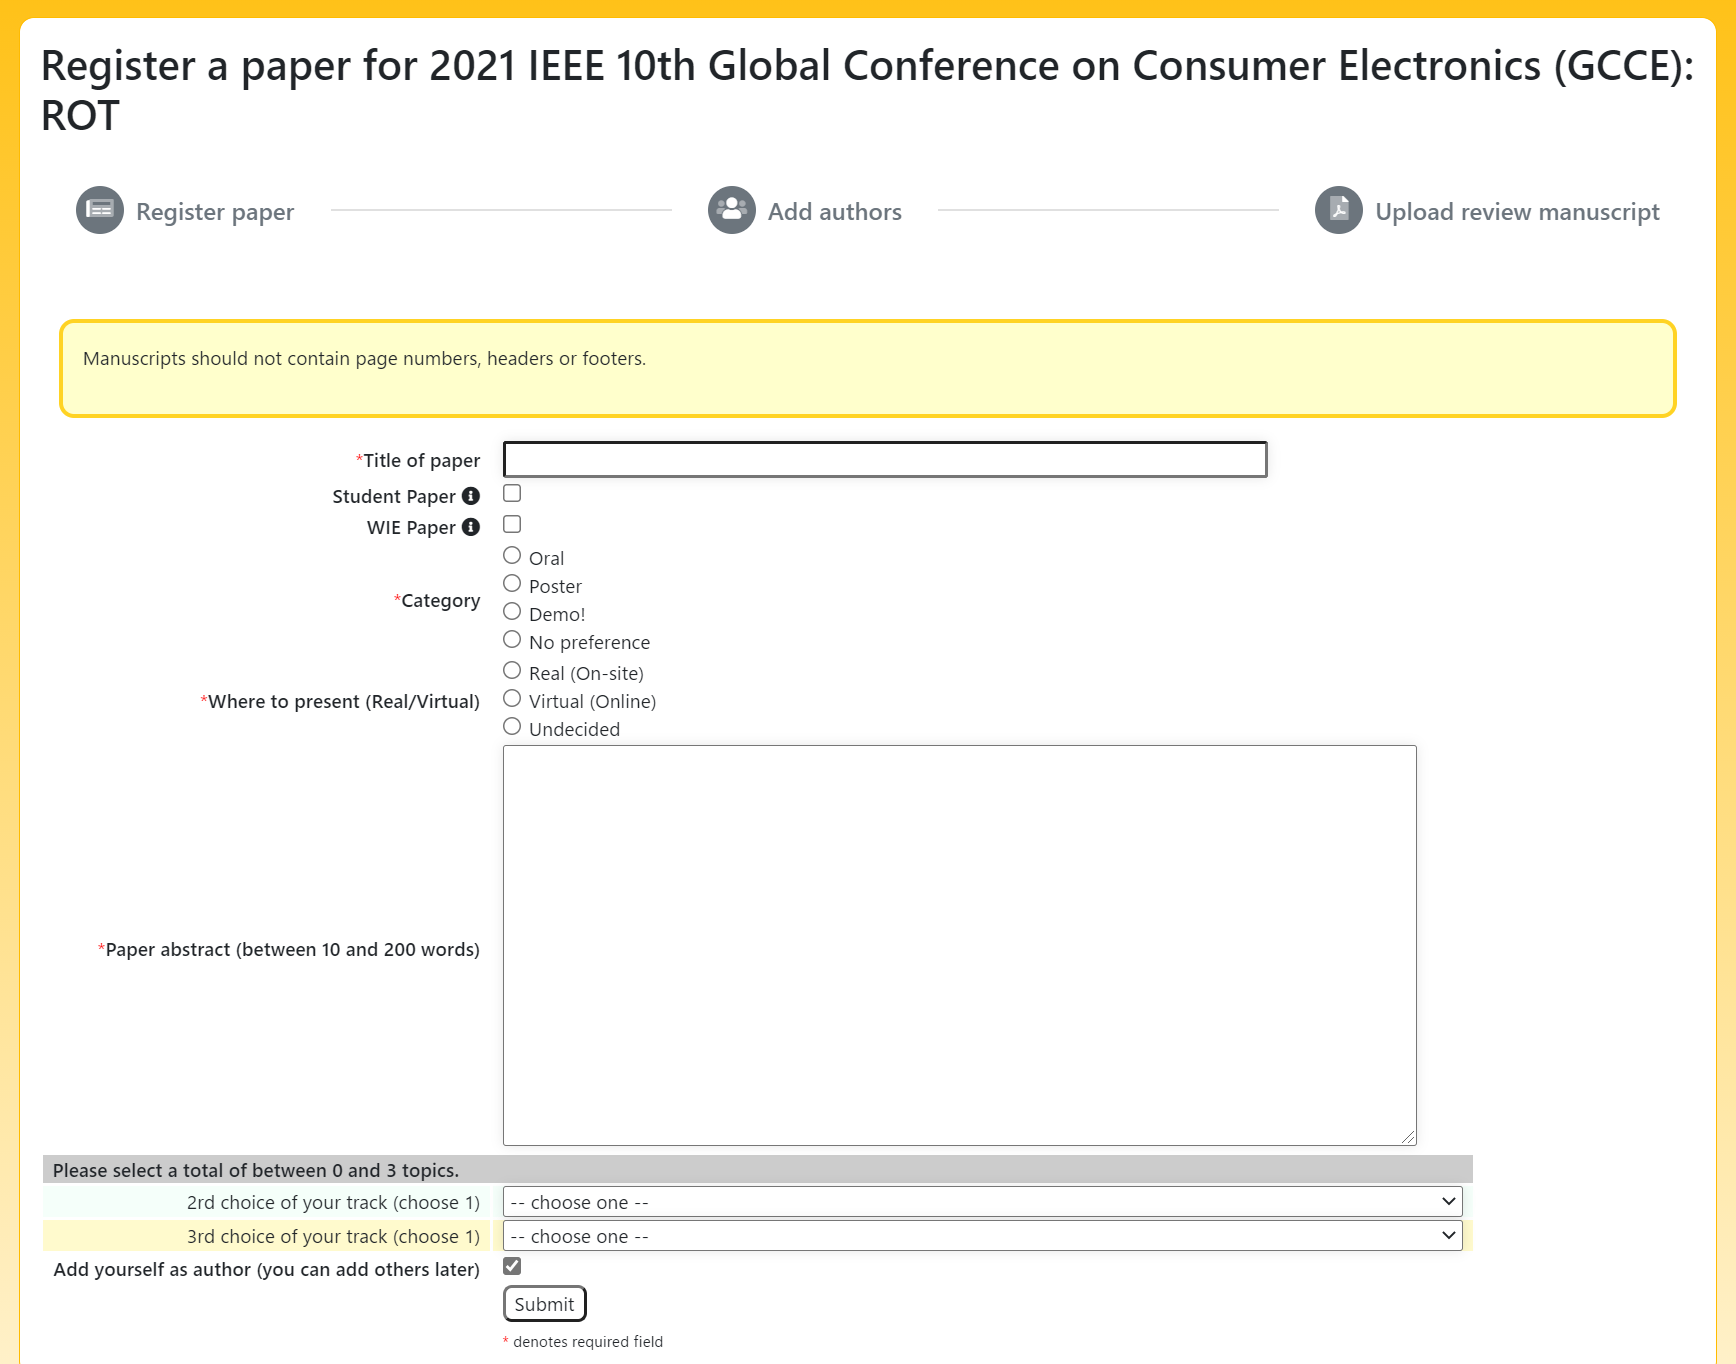The width and height of the screenshot is (1736, 1364).
Task: Click the 'Category' field label
Action: (x=437, y=600)
